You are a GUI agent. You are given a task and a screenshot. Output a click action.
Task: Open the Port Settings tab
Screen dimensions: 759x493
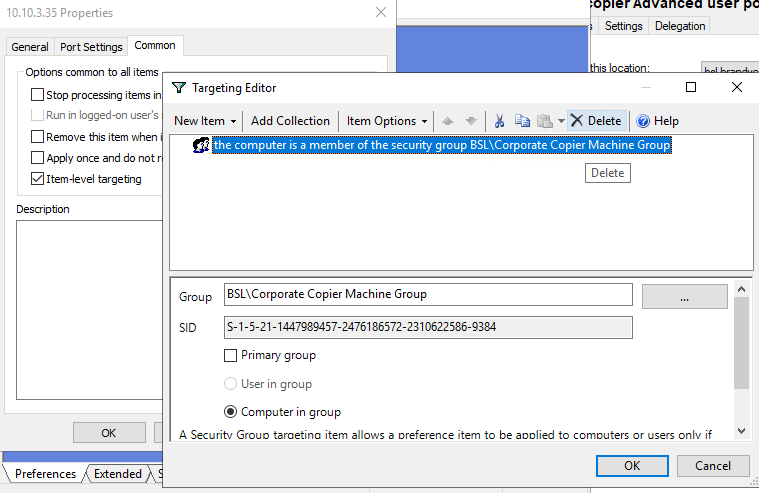[91, 47]
